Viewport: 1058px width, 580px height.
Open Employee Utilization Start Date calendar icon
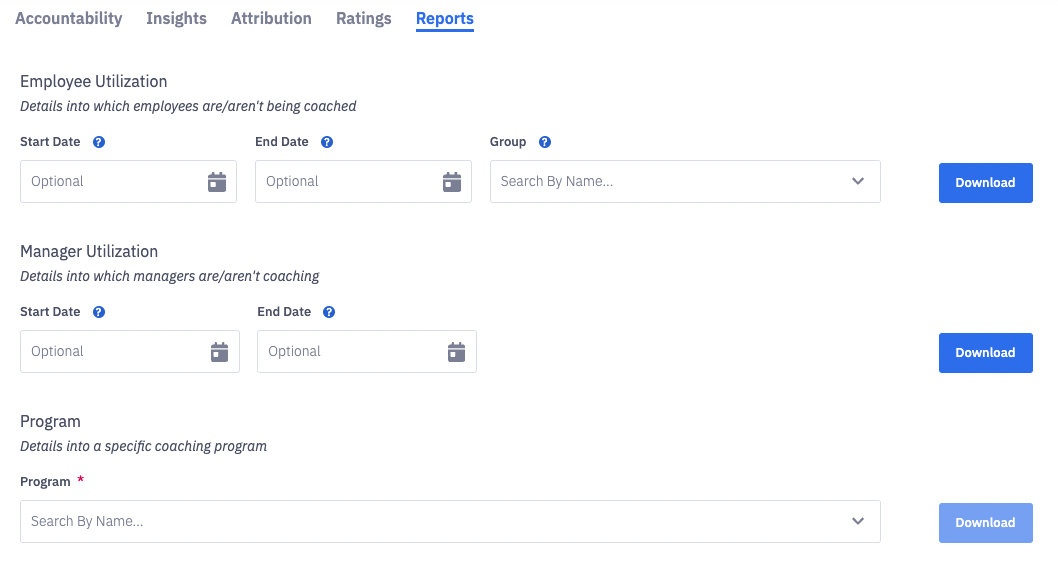click(217, 182)
